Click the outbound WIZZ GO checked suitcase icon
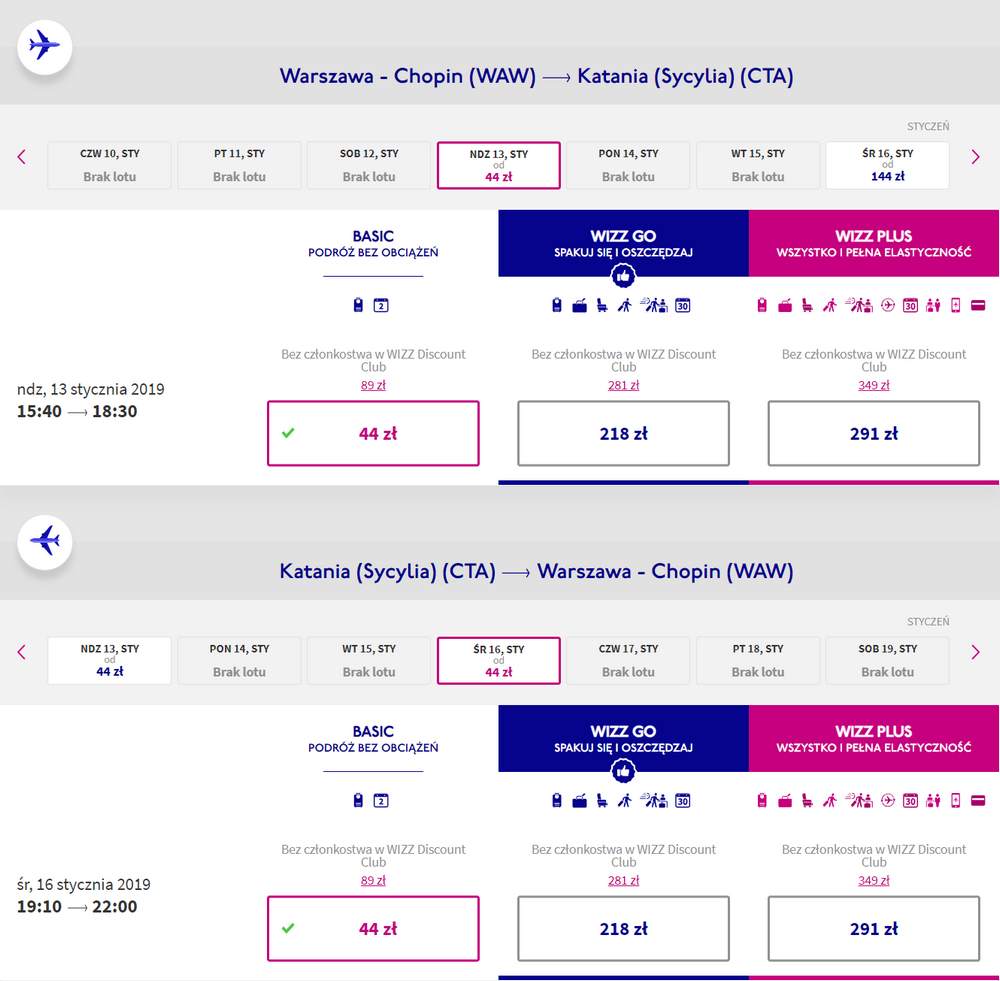The image size is (1000, 981). (x=579, y=306)
